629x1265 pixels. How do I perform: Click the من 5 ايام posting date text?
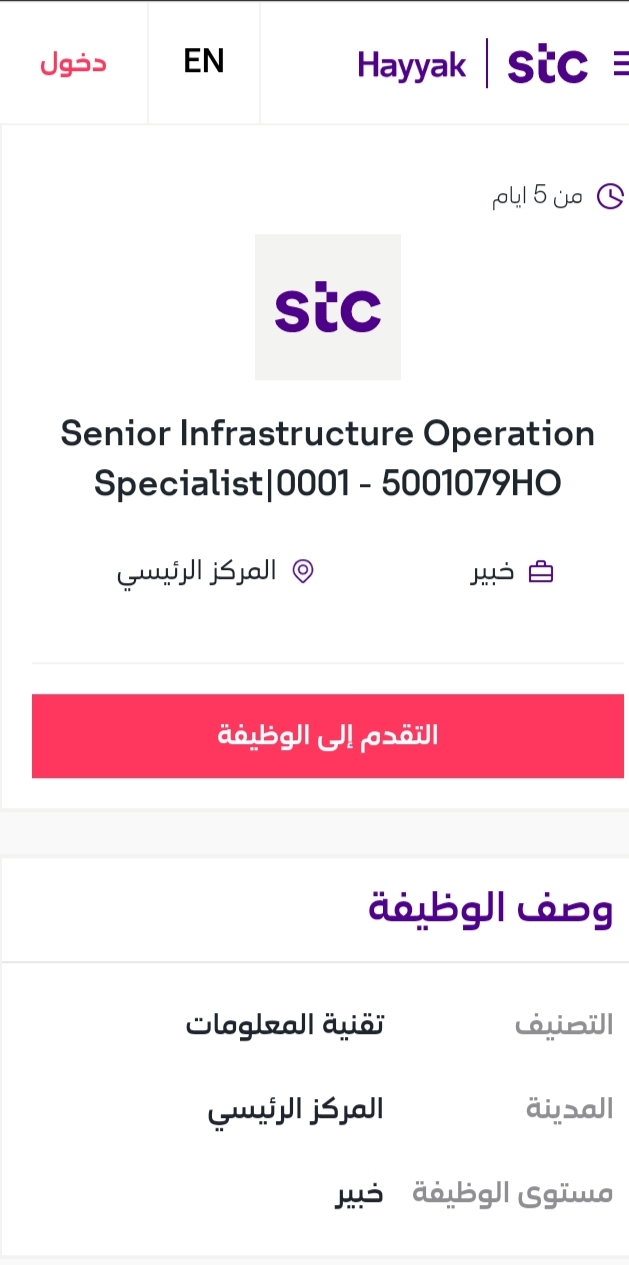[537, 195]
